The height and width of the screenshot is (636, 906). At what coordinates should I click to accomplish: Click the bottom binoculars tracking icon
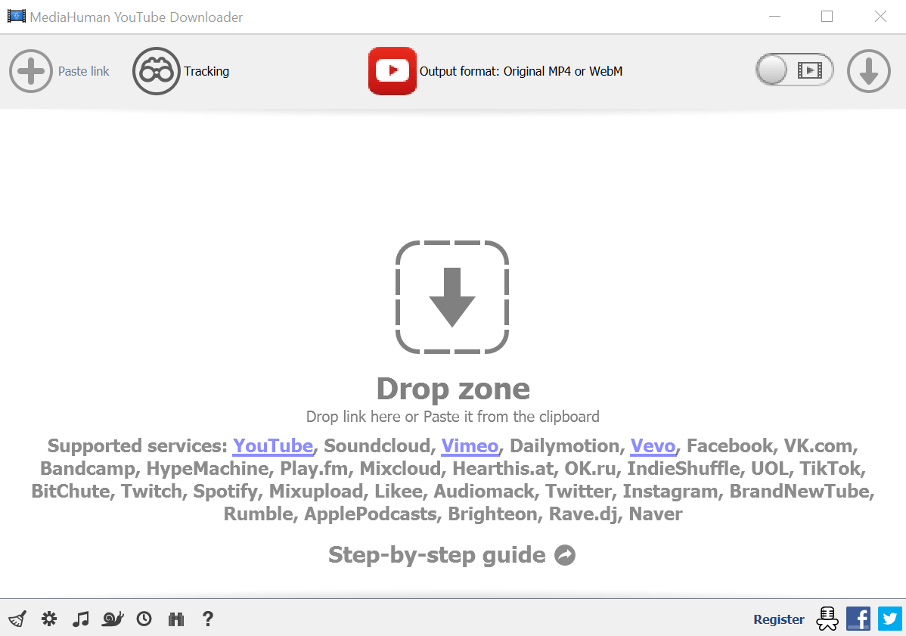(176, 619)
